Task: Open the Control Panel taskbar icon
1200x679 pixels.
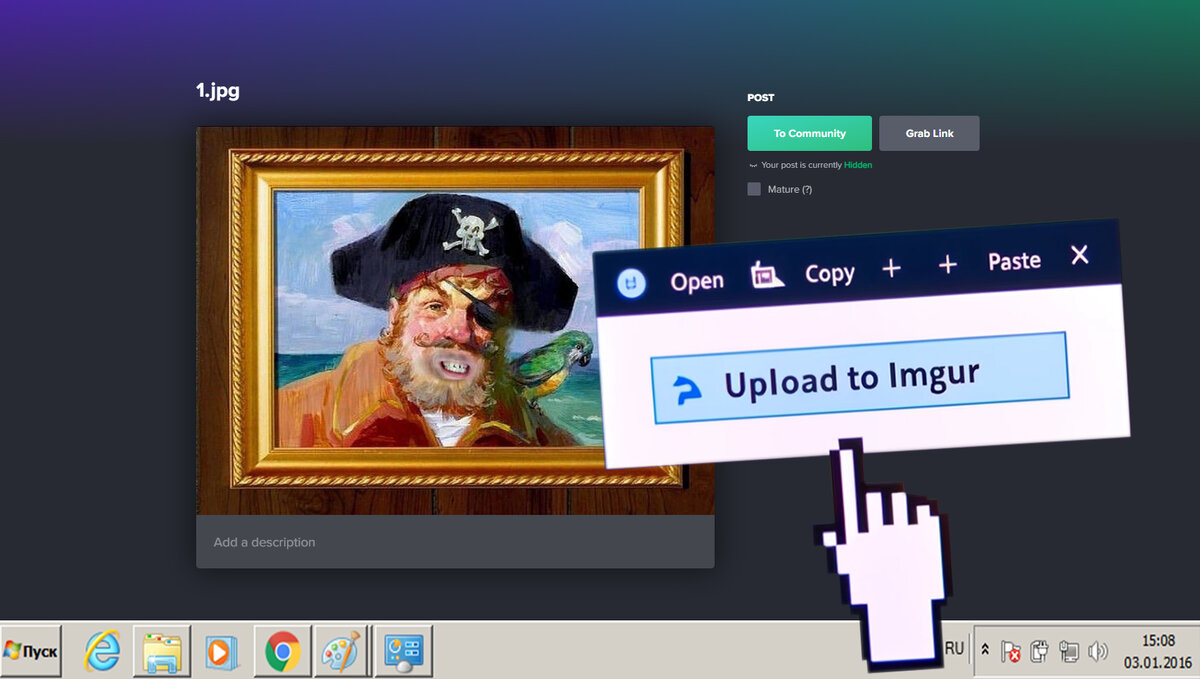Action: tap(404, 652)
